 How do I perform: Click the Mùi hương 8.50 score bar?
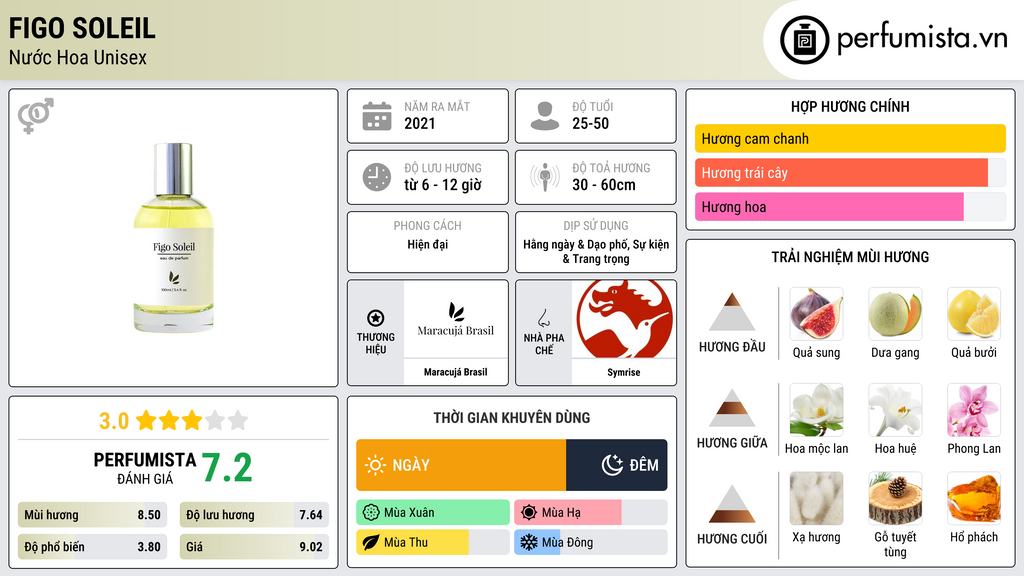click(92, 515)
